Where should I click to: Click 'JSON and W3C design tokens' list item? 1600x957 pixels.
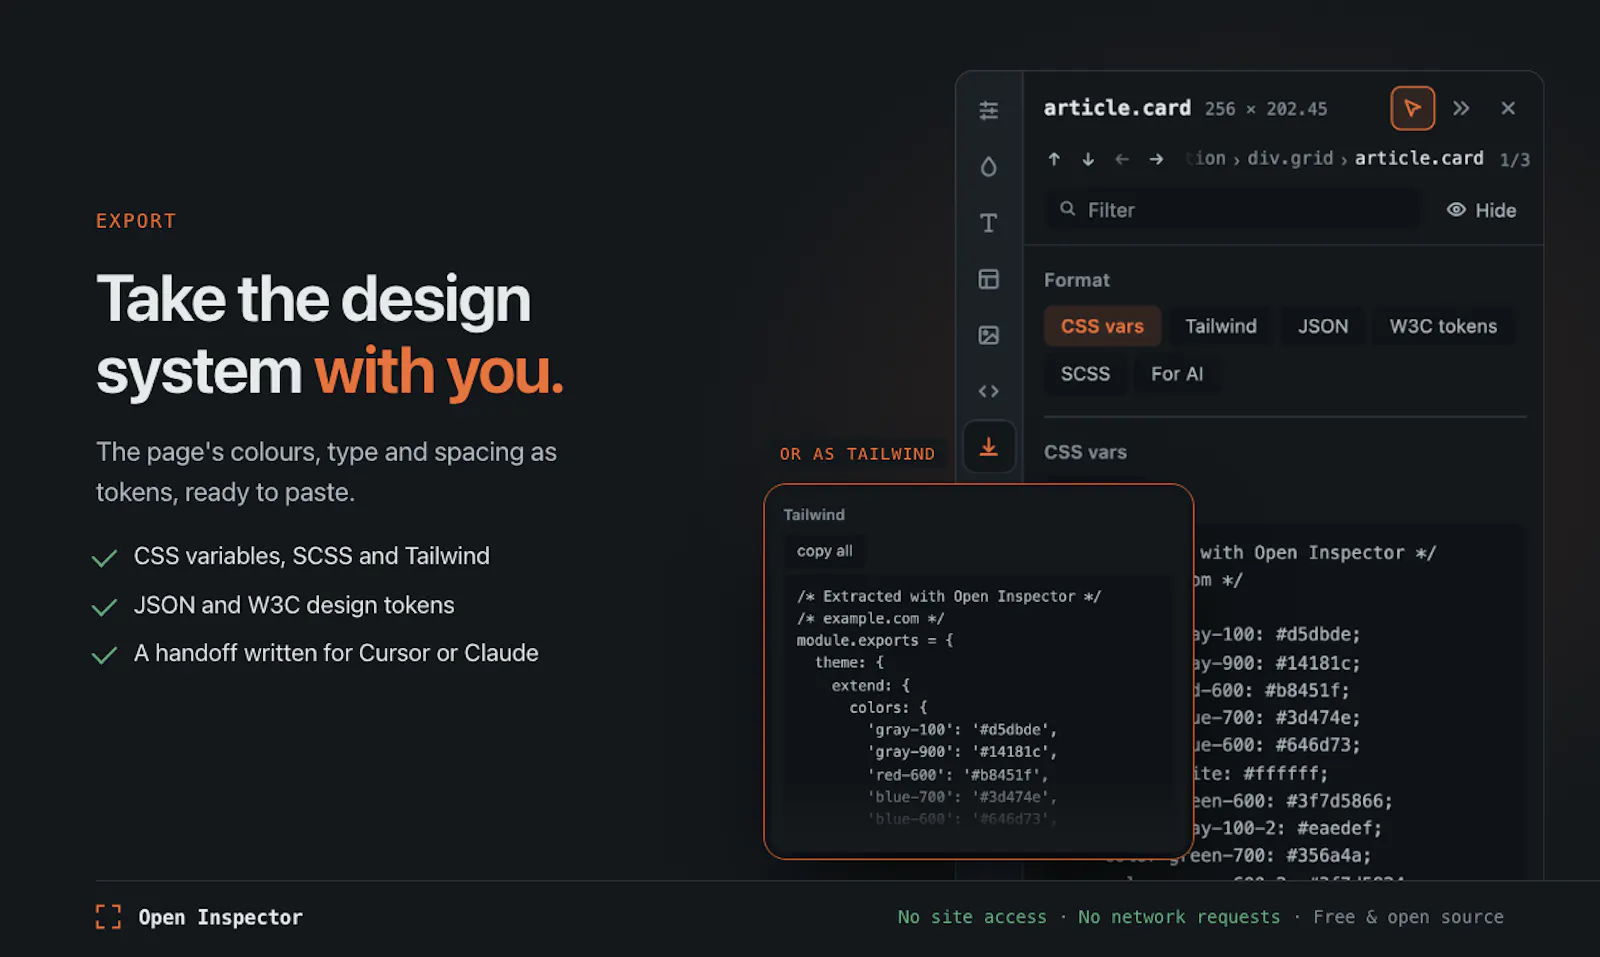(294, 605)
